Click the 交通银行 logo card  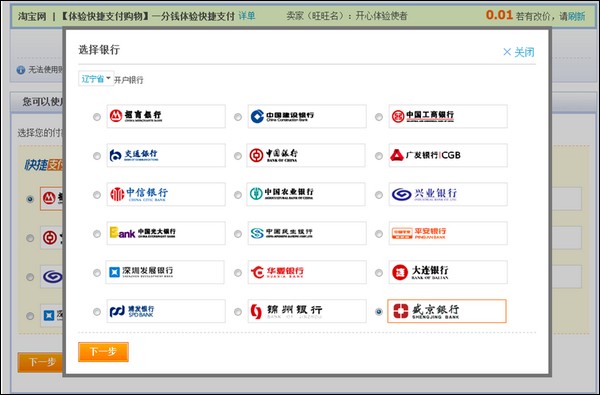166,155
